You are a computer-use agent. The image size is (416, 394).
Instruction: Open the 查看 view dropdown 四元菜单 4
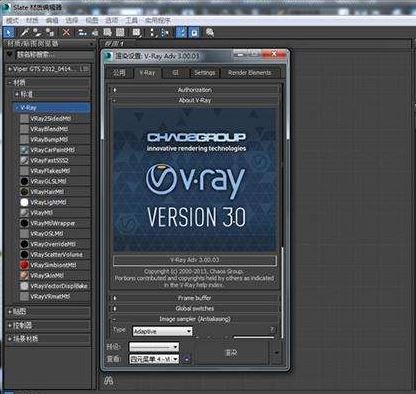tap(154, 359)
